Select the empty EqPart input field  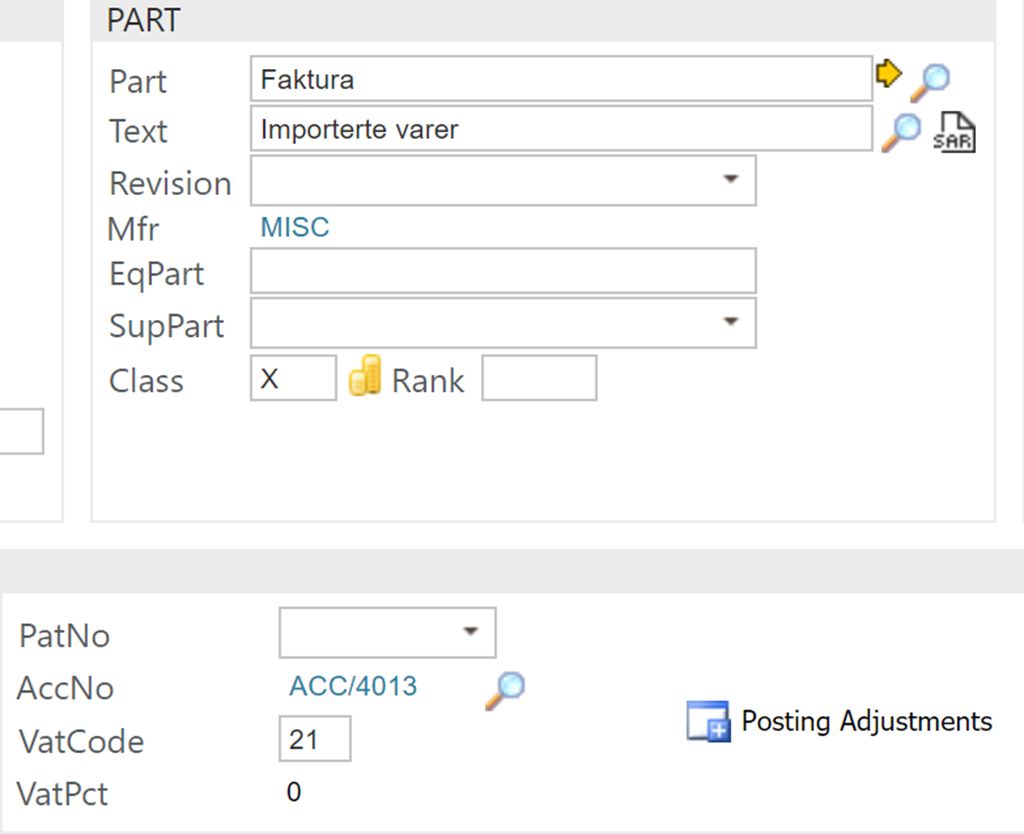click(503, 272)
